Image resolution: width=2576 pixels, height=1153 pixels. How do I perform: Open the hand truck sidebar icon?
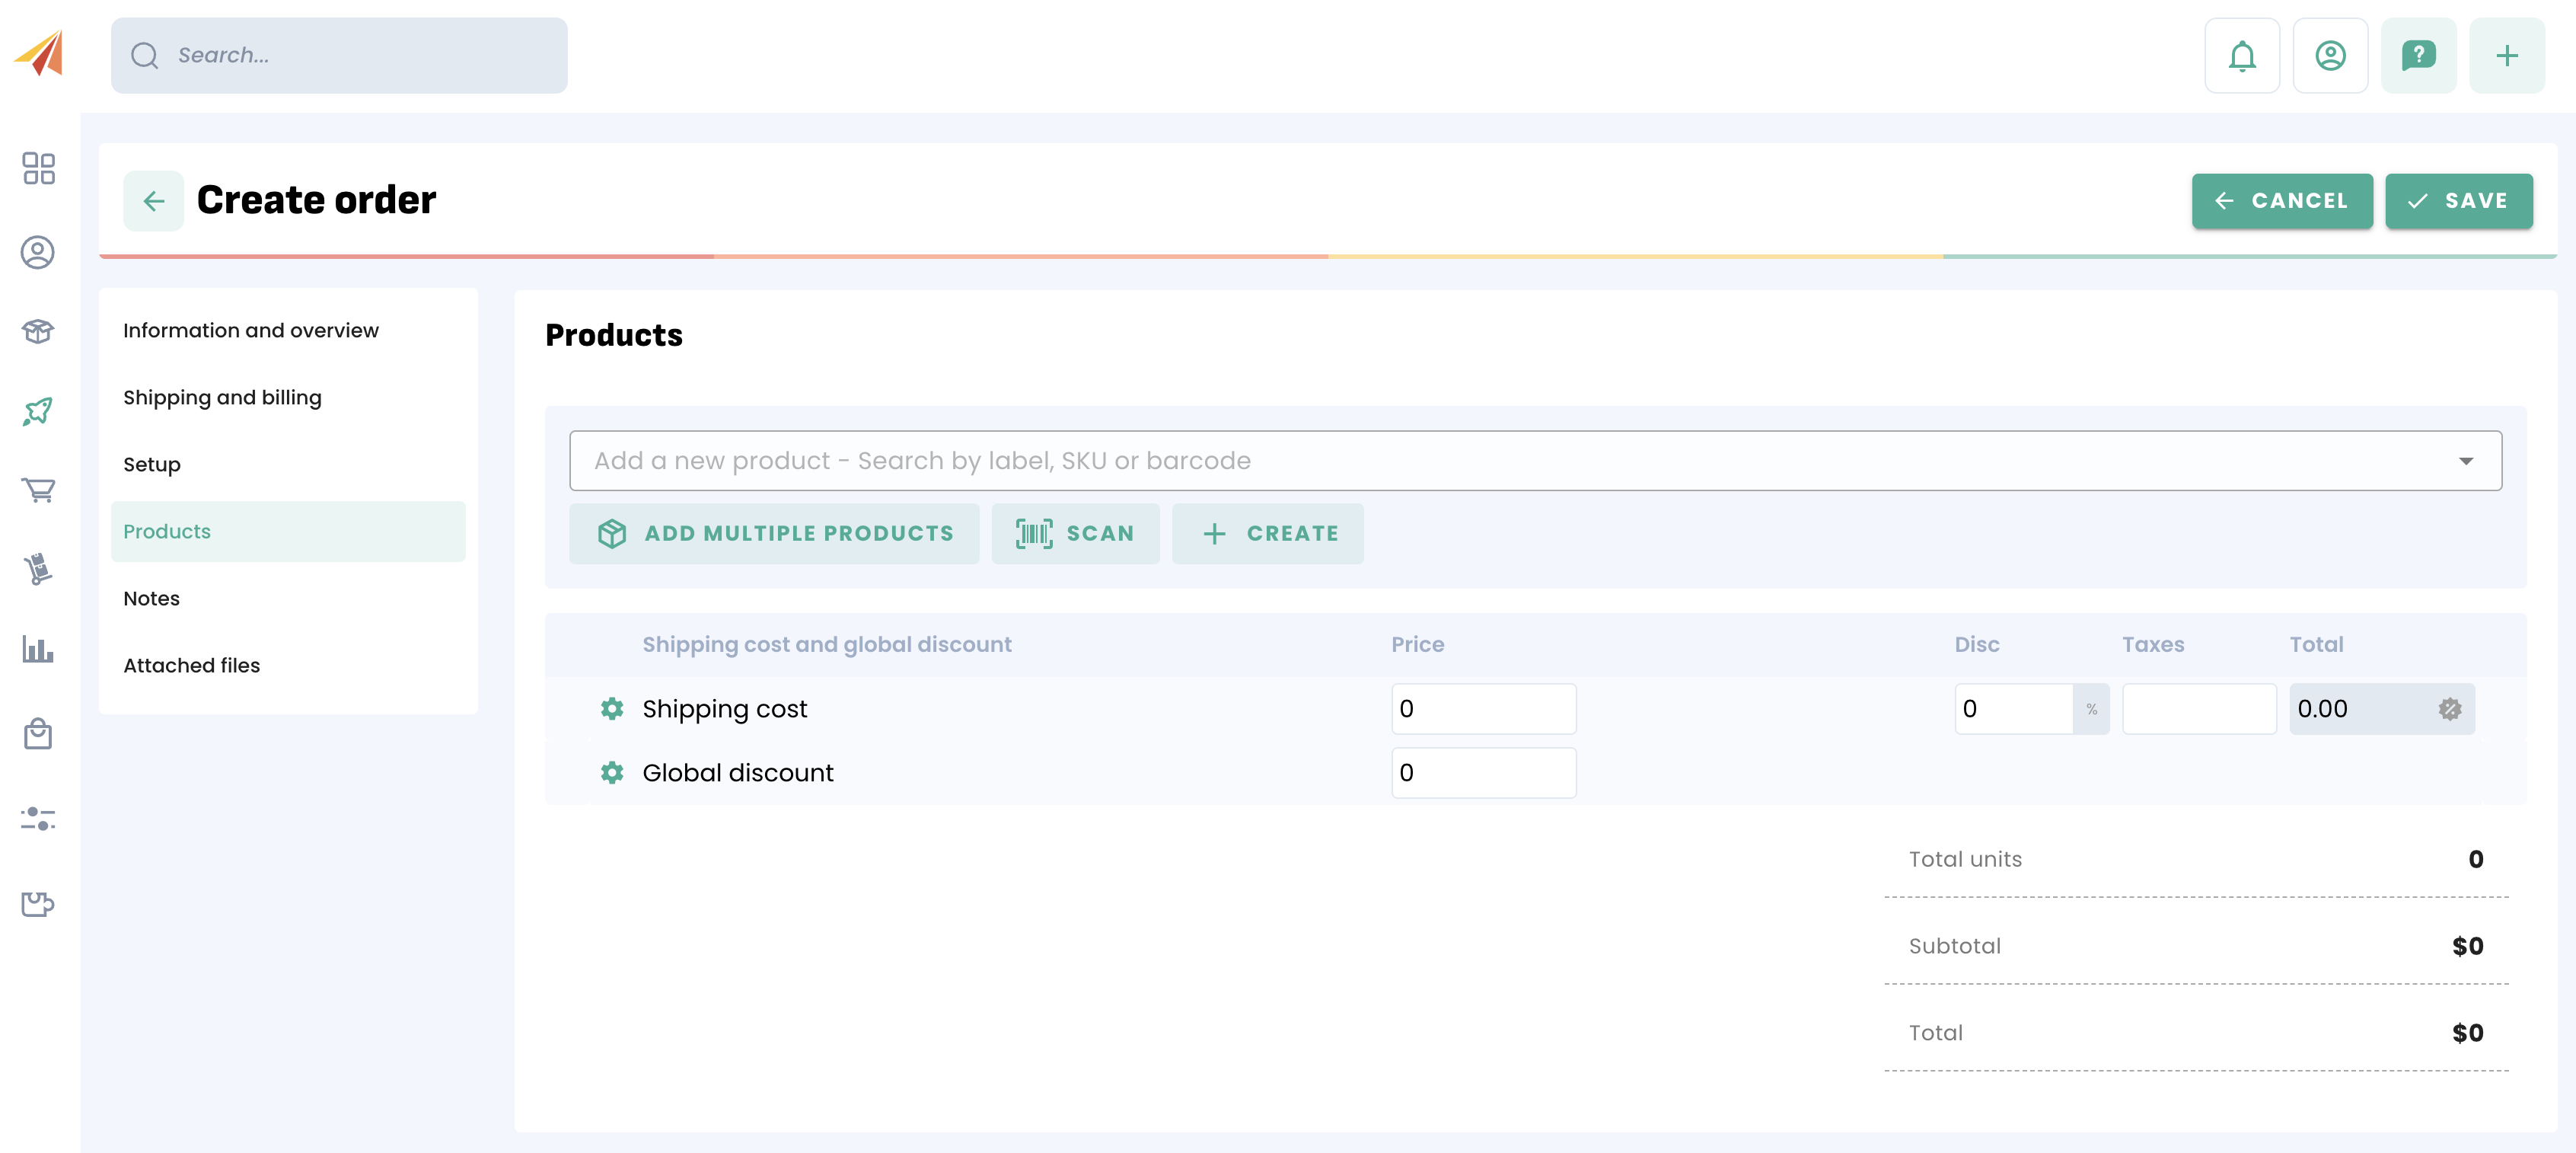pyautogui.click(x=38, y=569)
